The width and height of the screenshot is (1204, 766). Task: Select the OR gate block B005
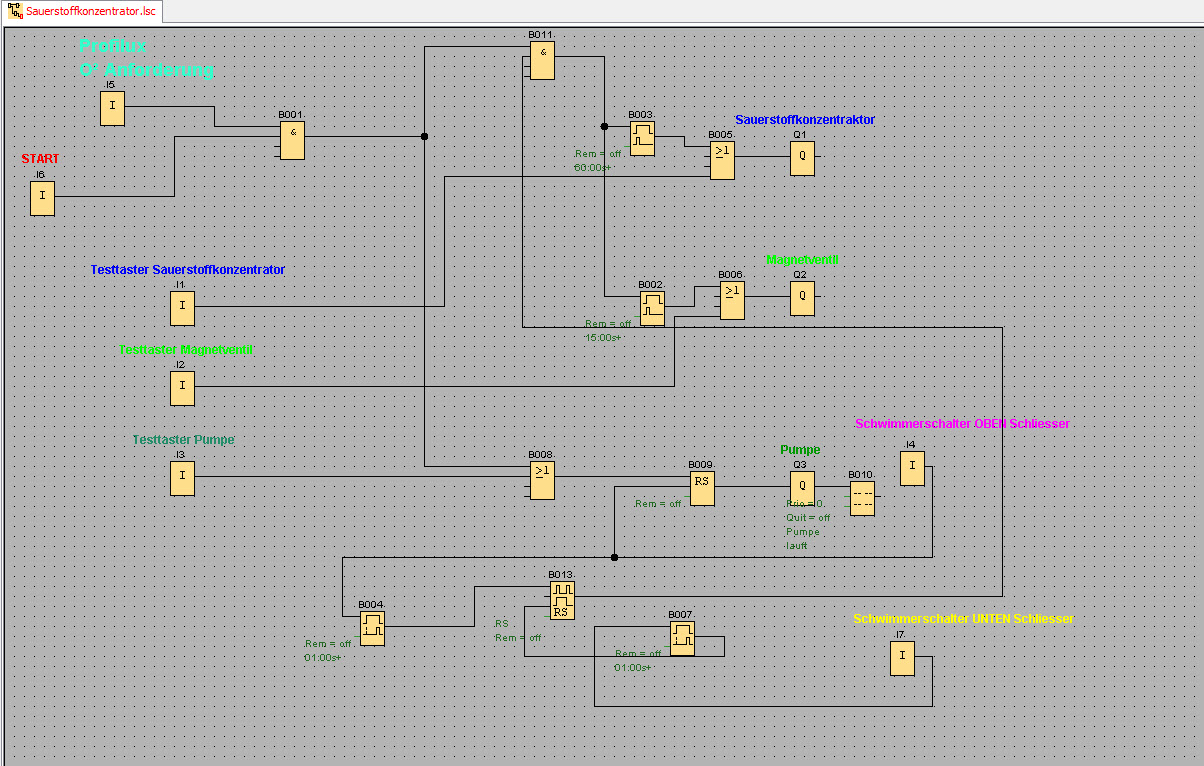pyautogui.click(x=722, y=161)
